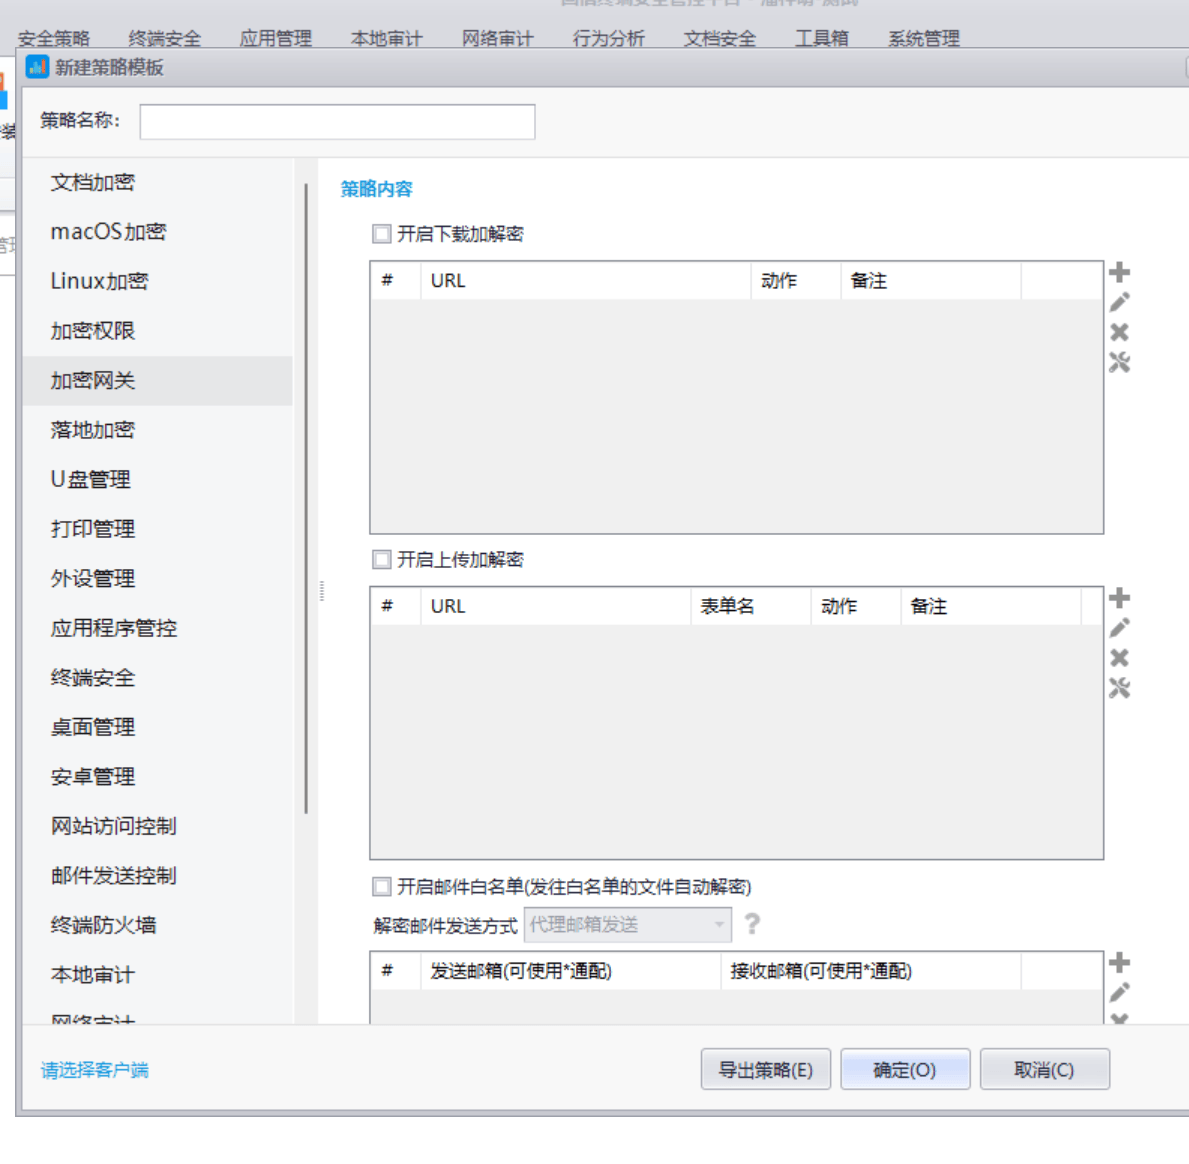Image resolution: width=1189 pixels, height=1164 pixels.
Task: Add a new URL rule to download decryption list
Action: coord(1120,271)
